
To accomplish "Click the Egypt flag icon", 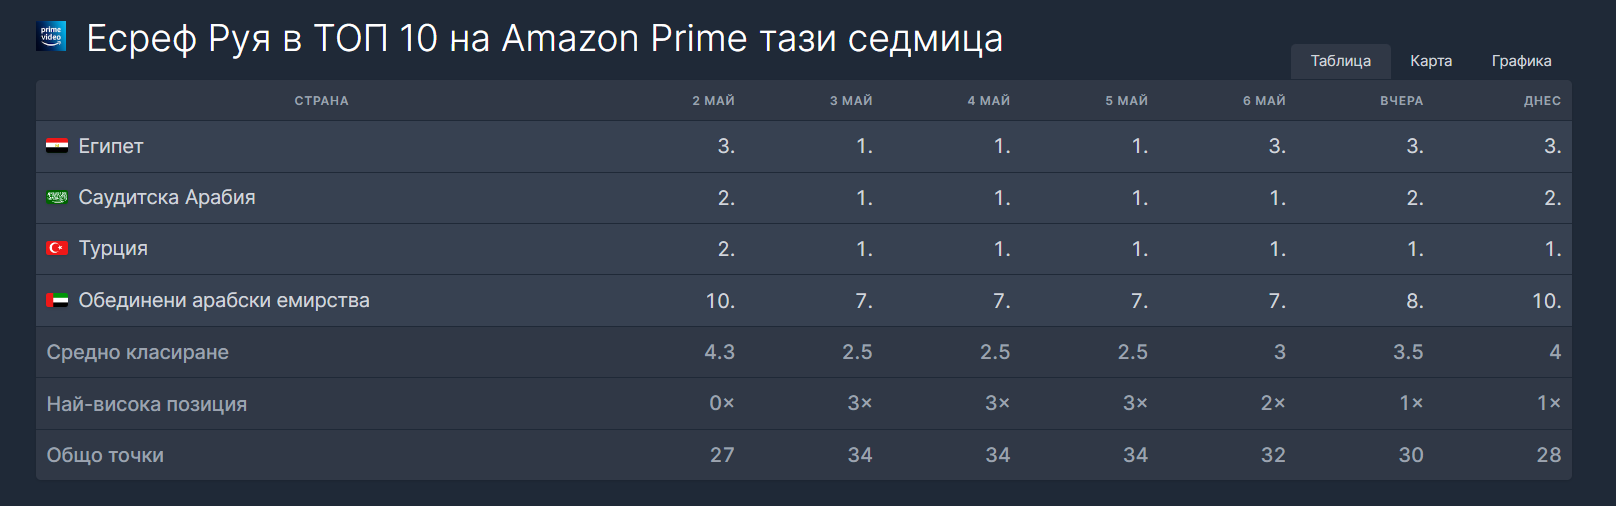I will coord(57,146).
